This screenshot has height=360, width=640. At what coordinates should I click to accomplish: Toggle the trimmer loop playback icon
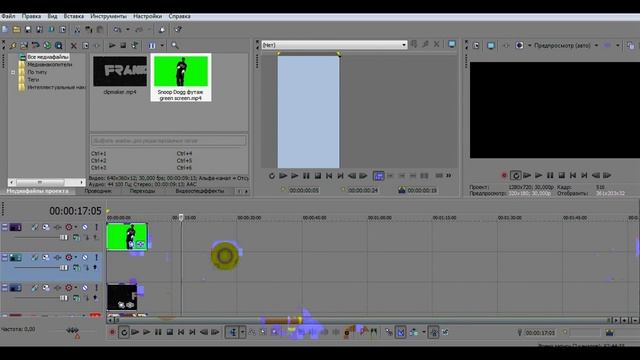272,176
